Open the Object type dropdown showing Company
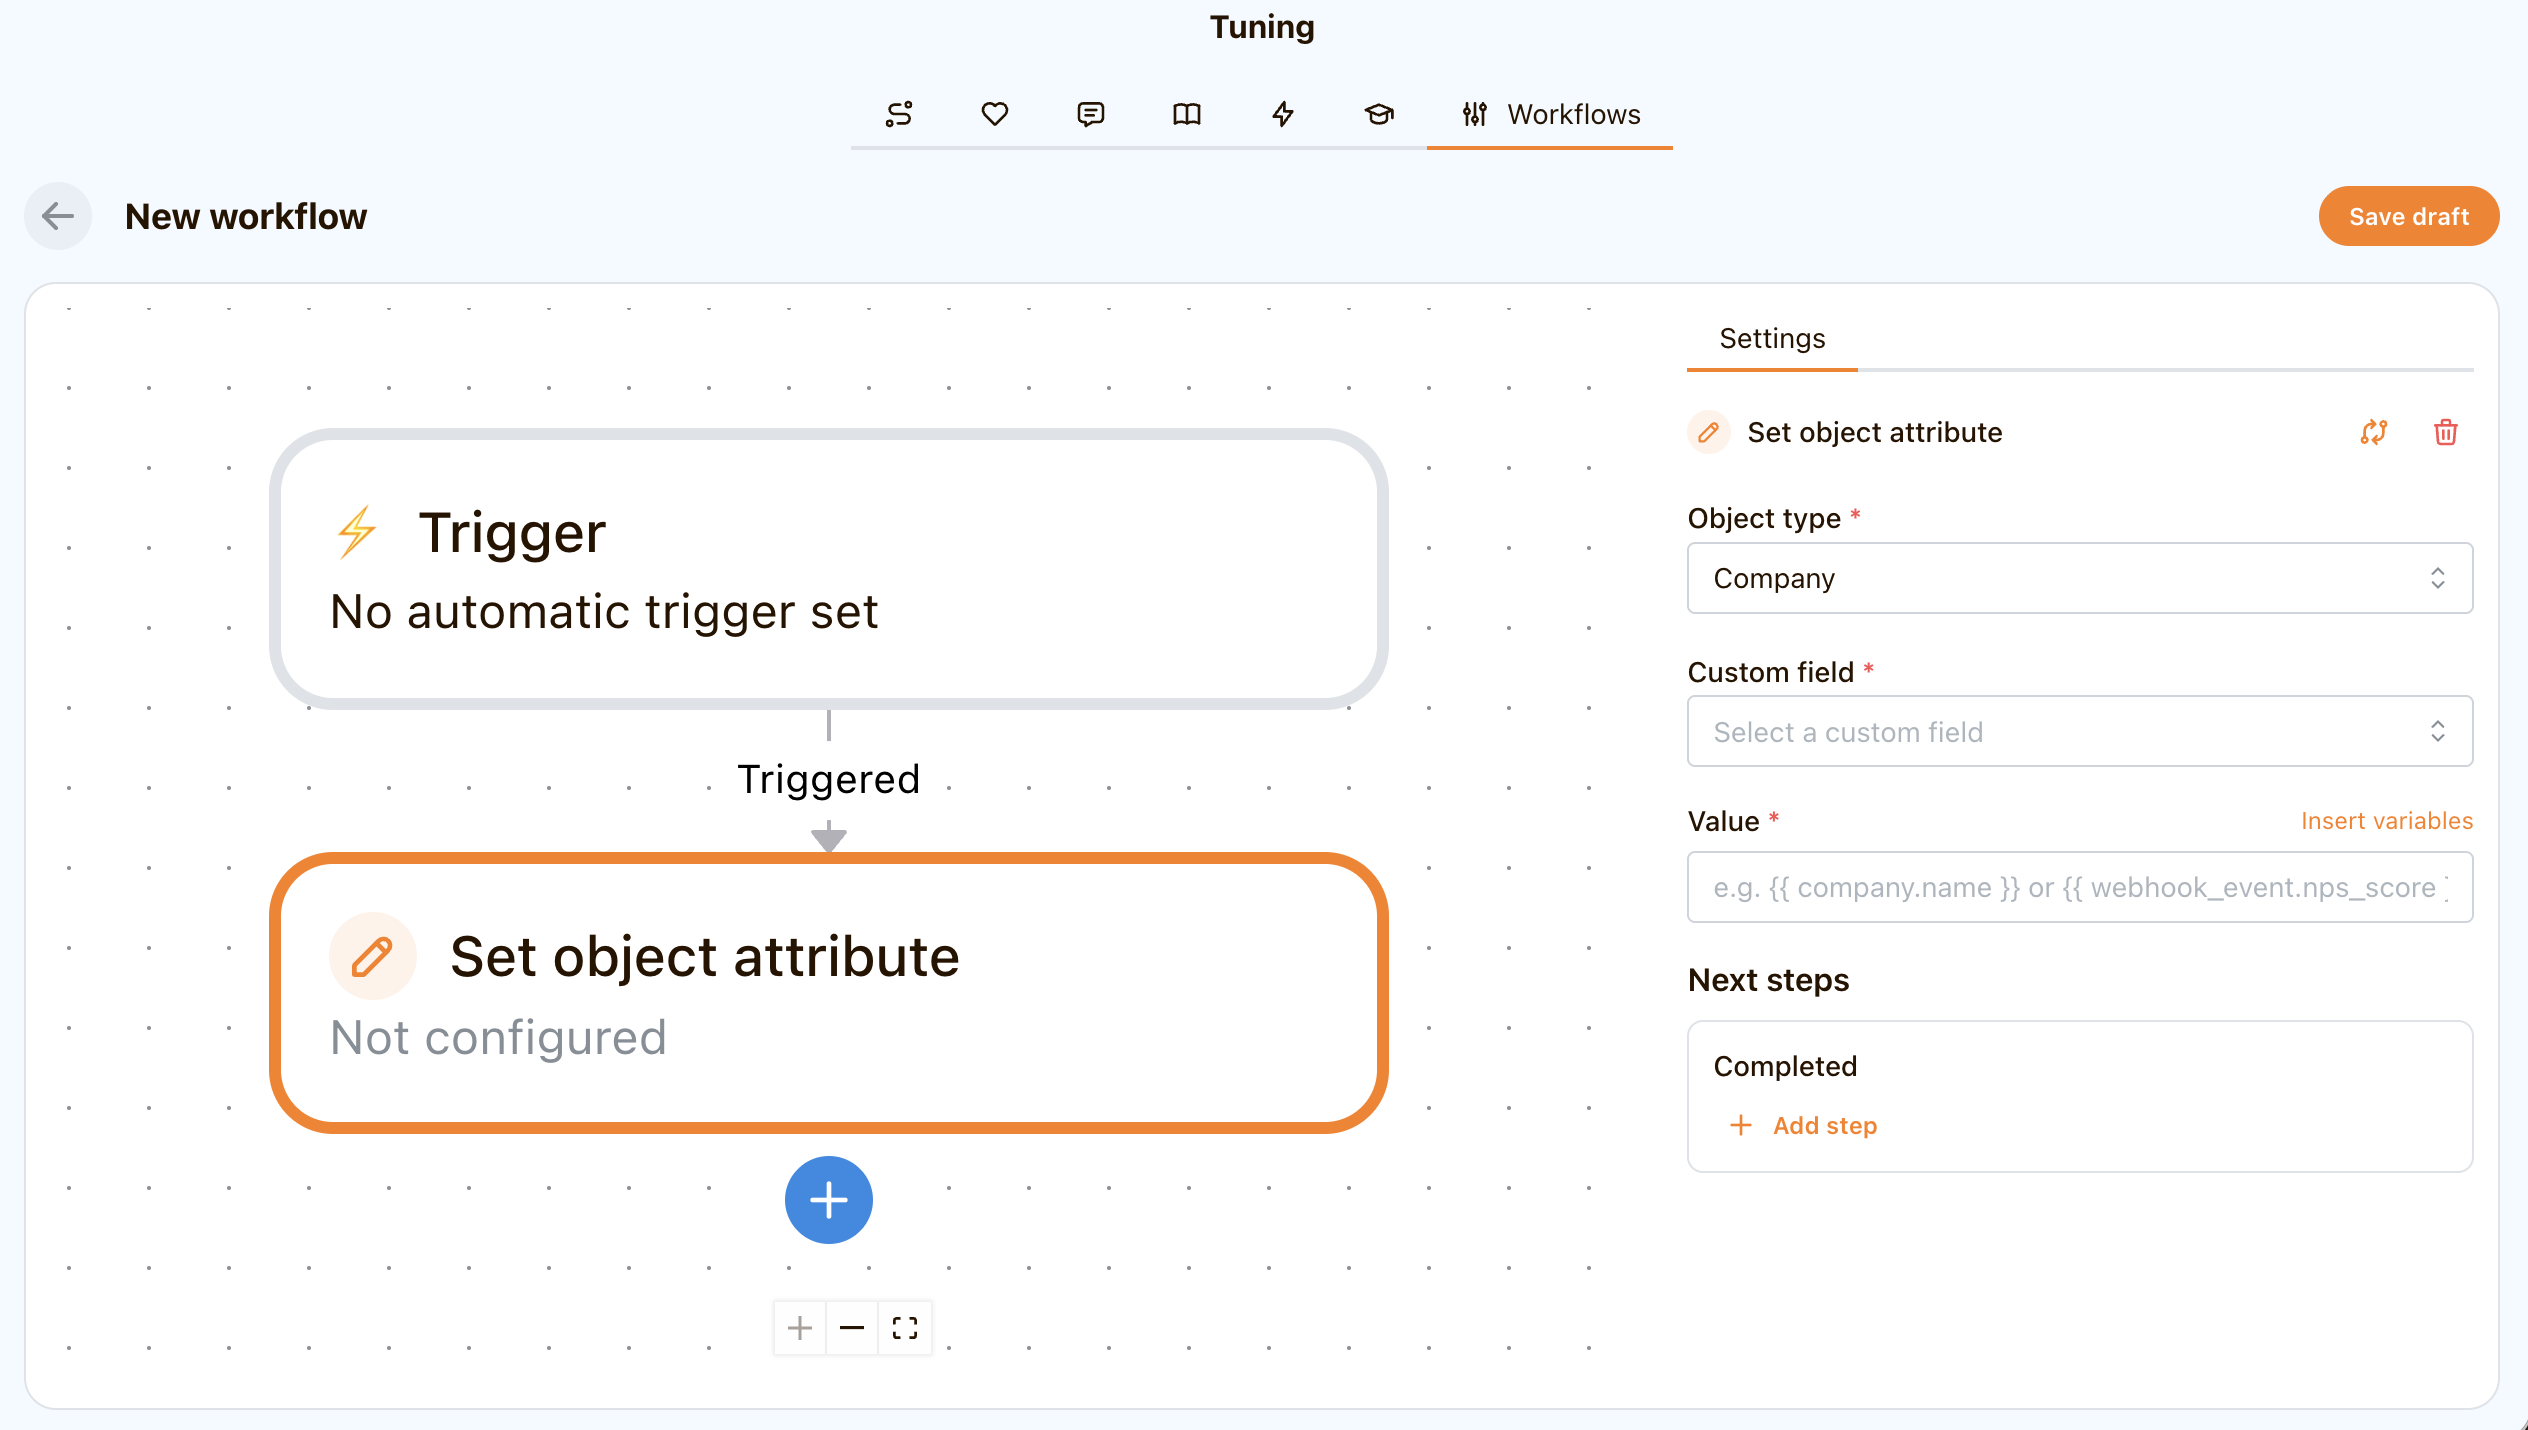2528x1430 pixels. pyautogui.click(x=2079, y=578)
